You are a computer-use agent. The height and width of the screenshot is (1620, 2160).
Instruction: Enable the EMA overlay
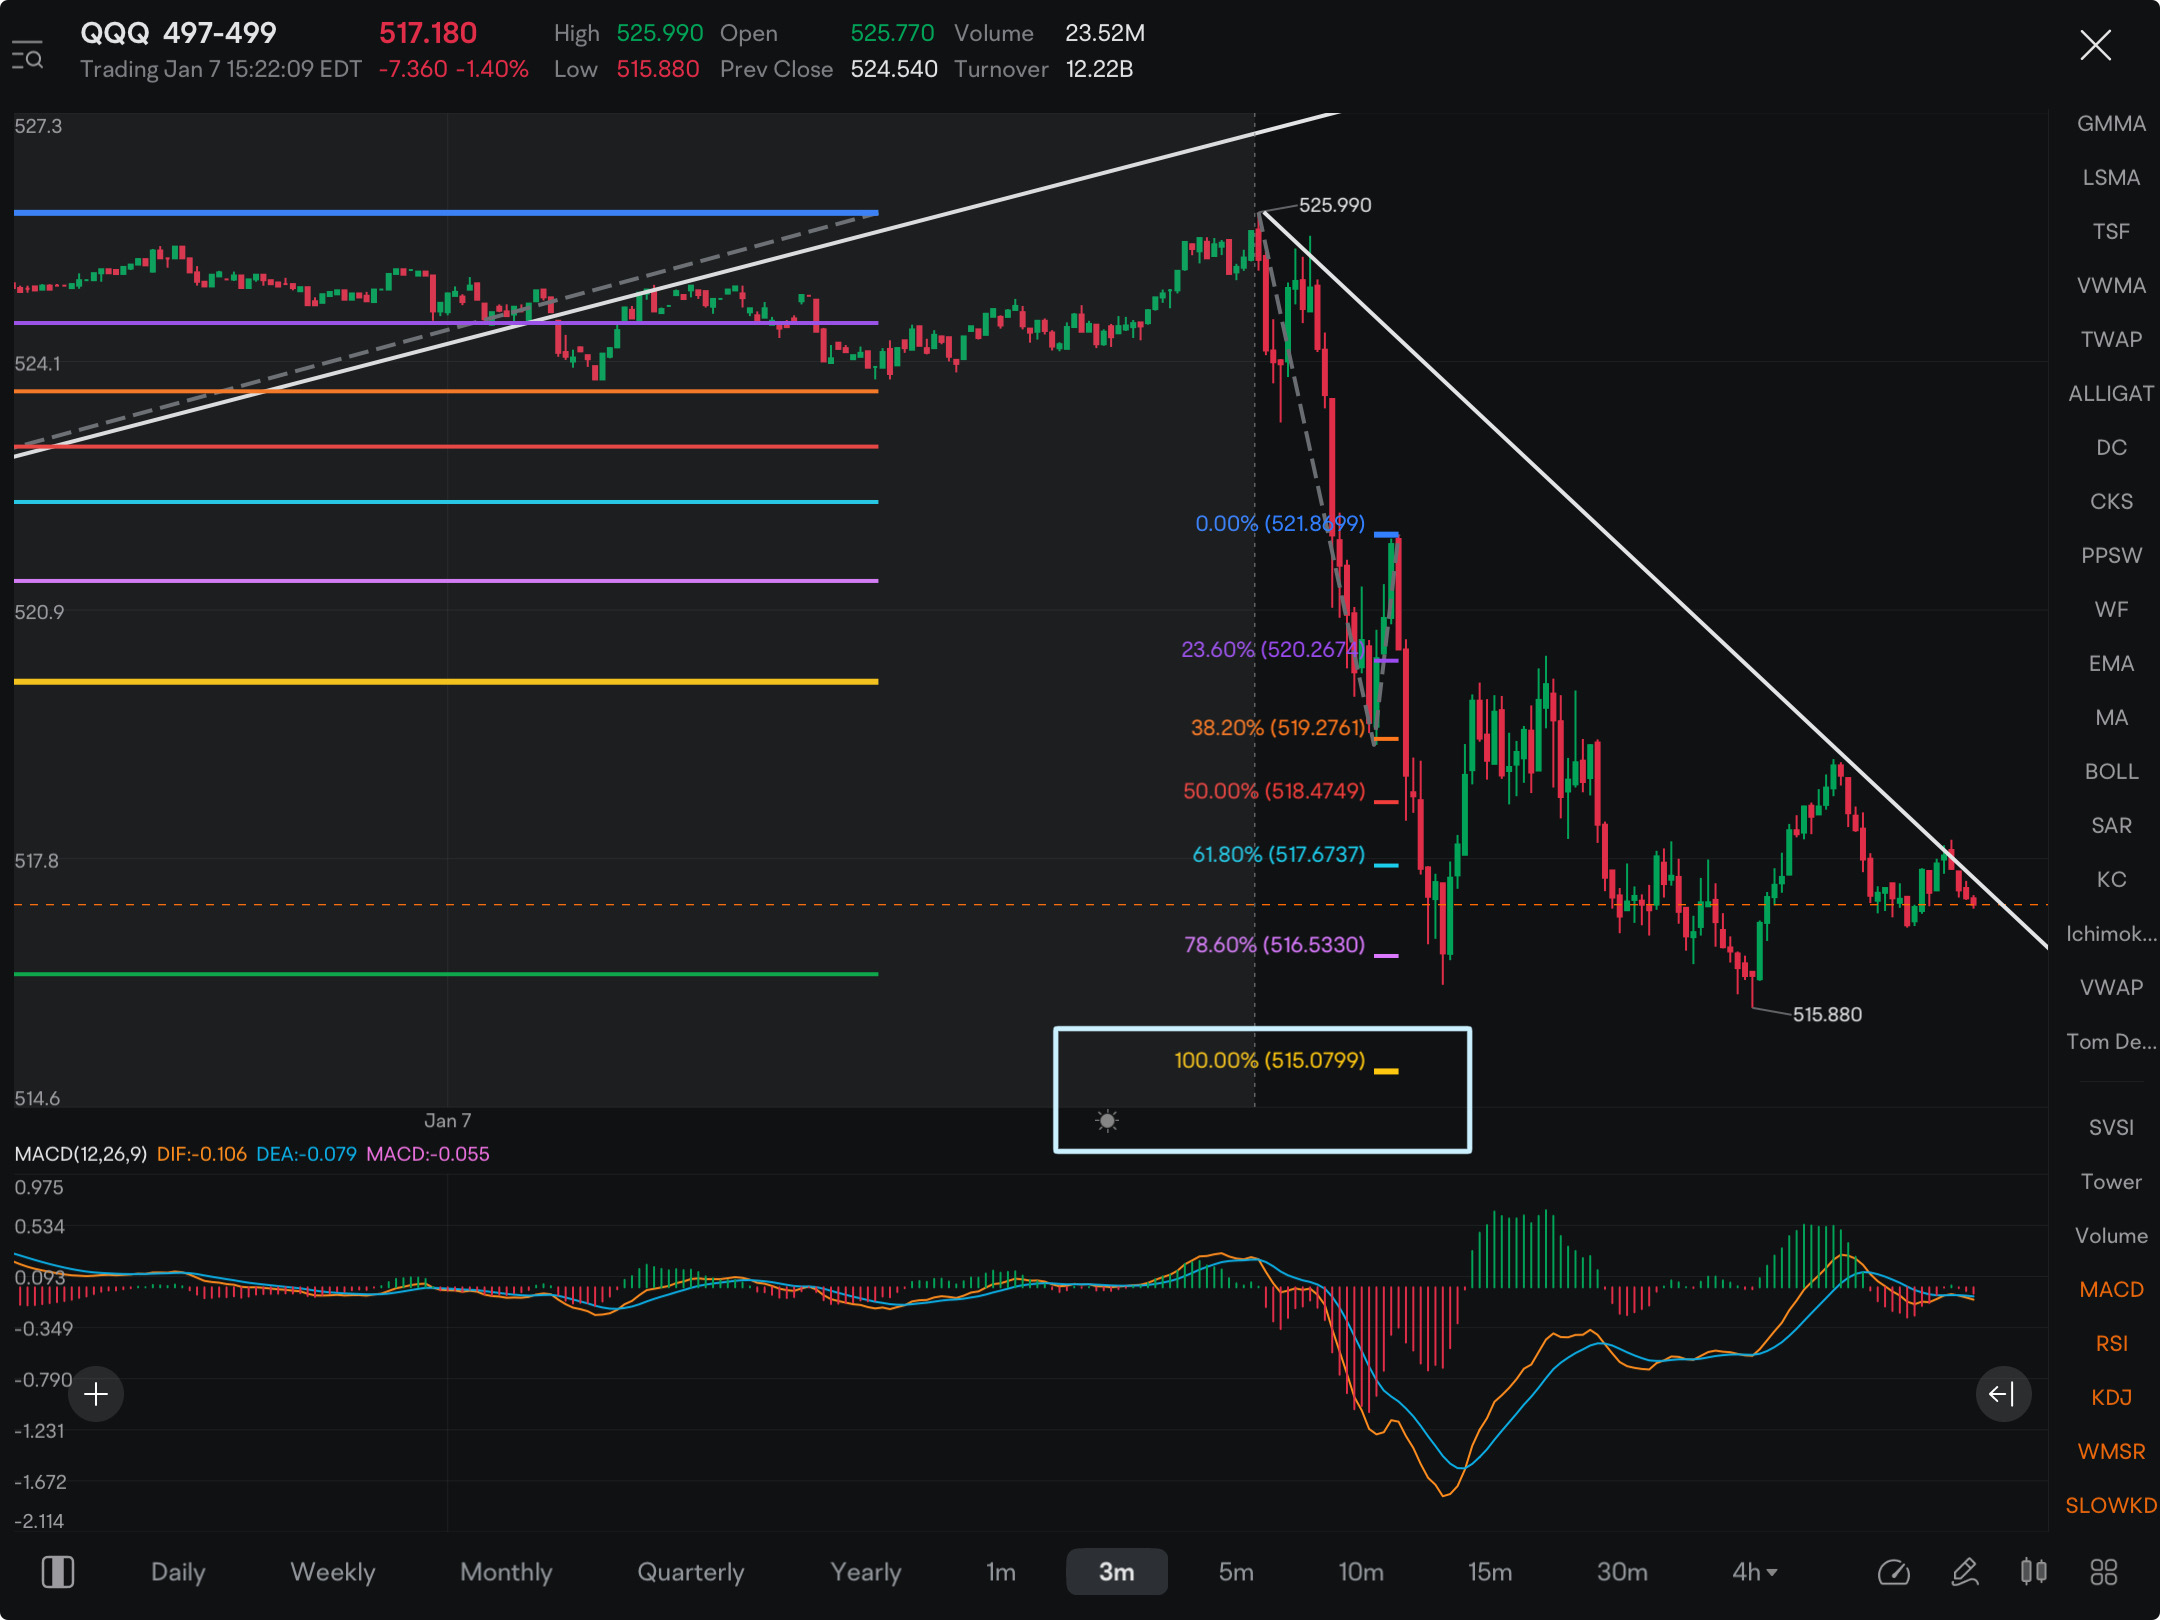(2111, 664)
